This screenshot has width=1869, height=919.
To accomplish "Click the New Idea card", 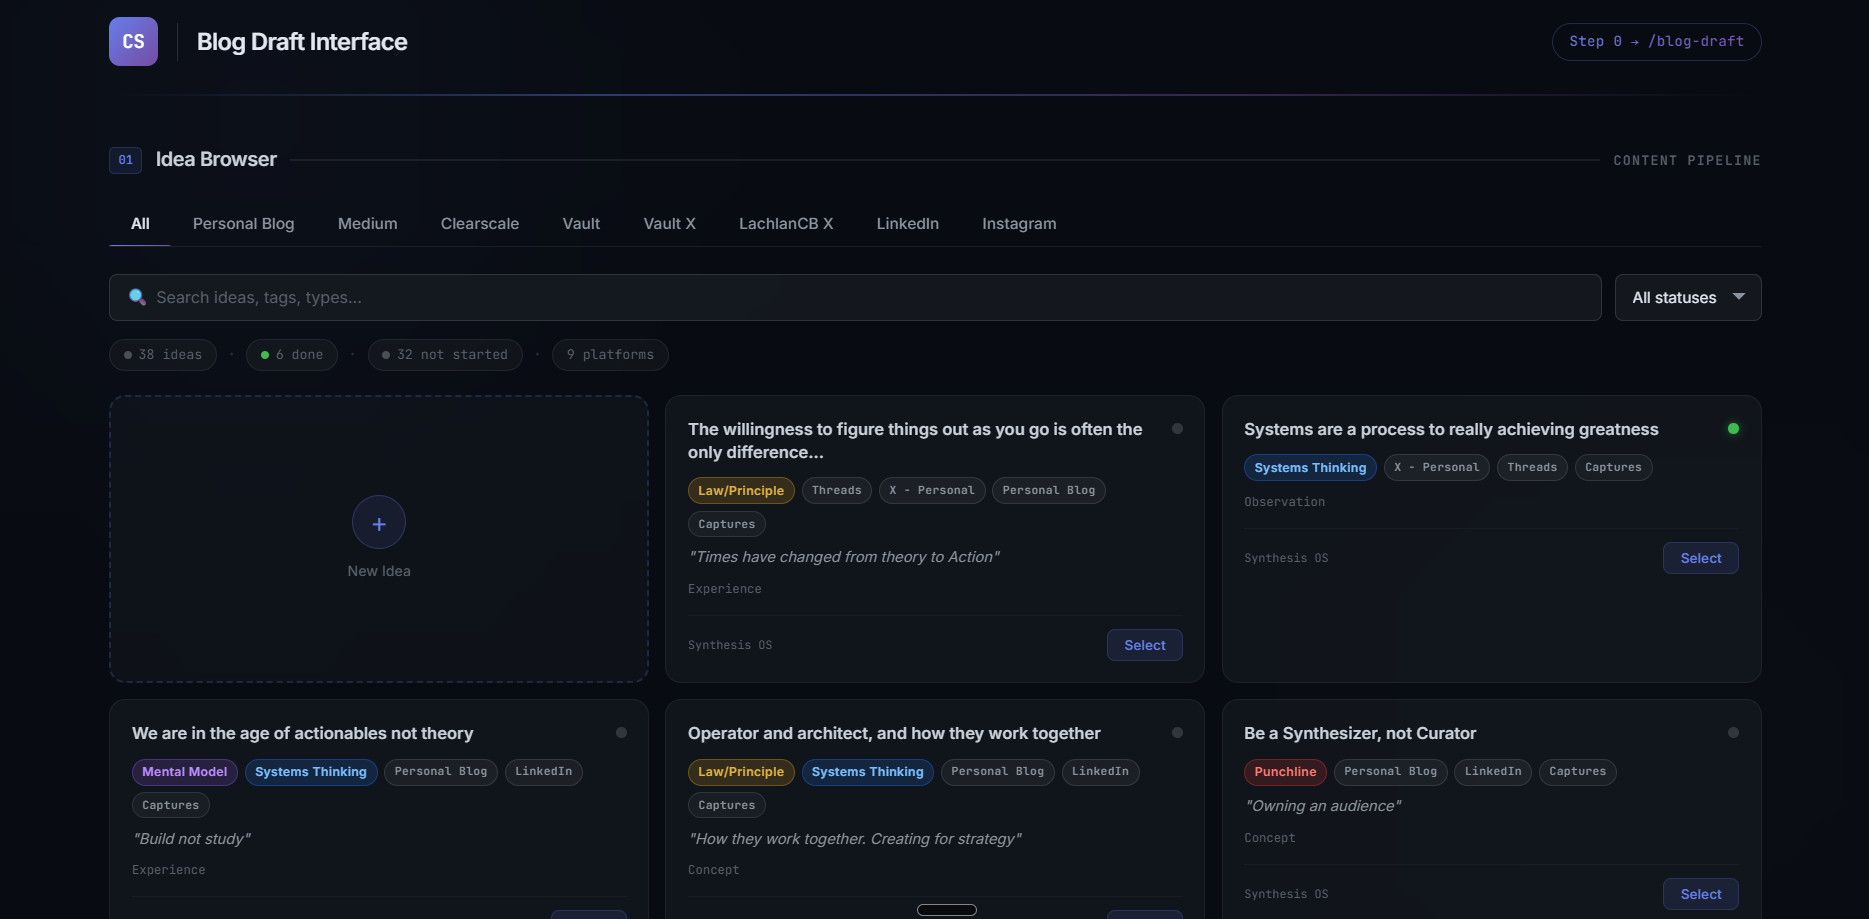I will (x=379, y=539).
